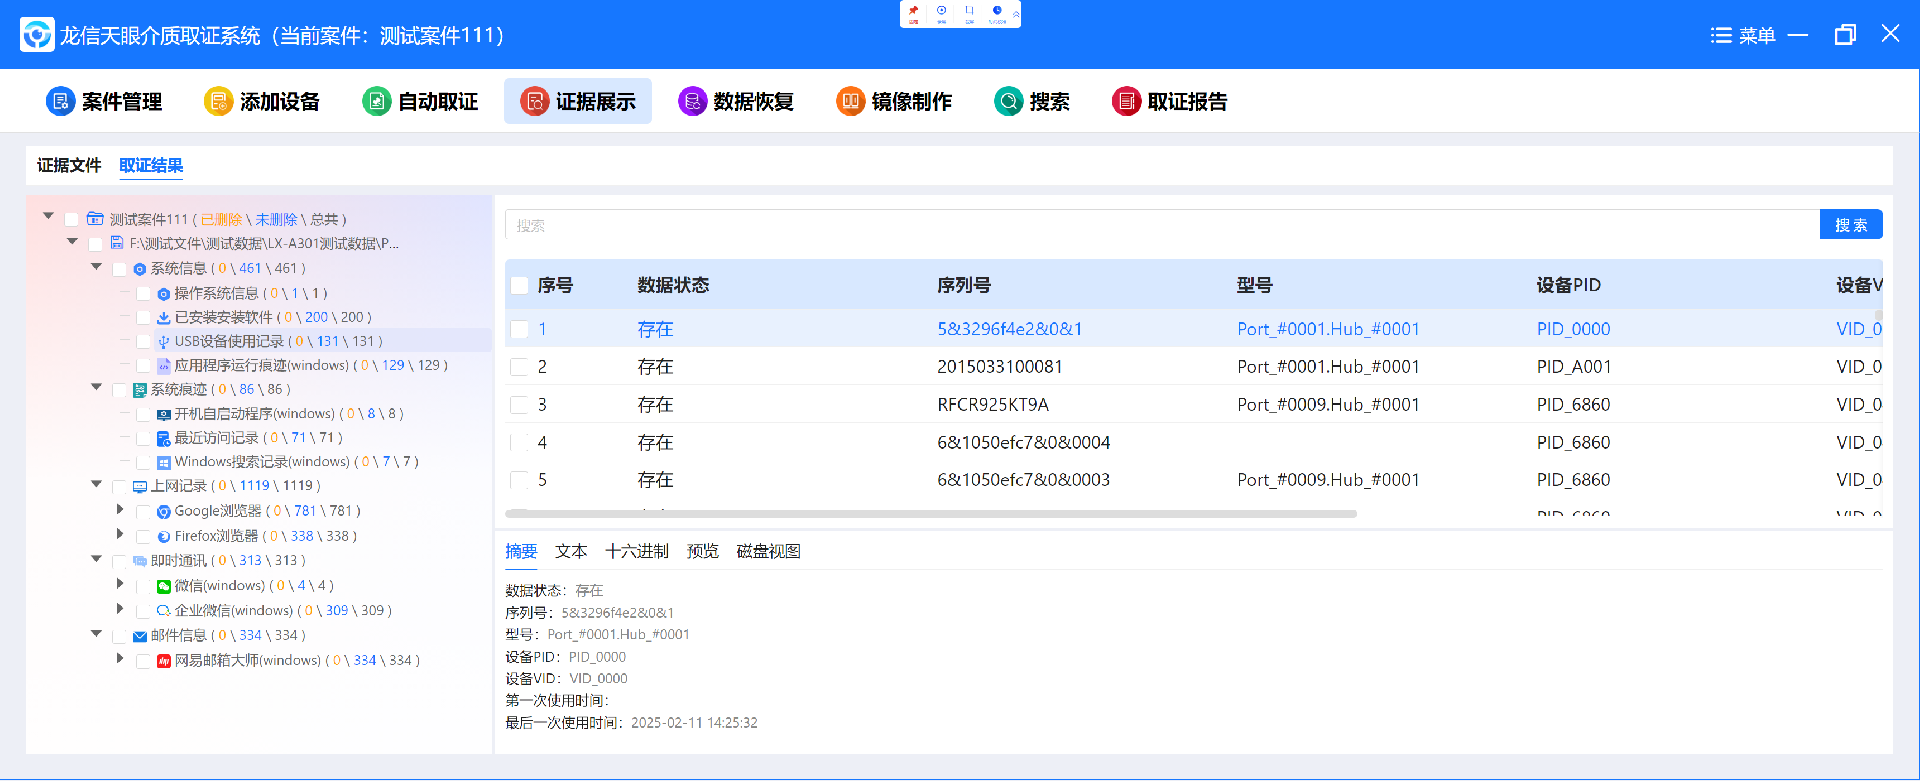Open the 文本 detail tab

(x=571, y=551)
